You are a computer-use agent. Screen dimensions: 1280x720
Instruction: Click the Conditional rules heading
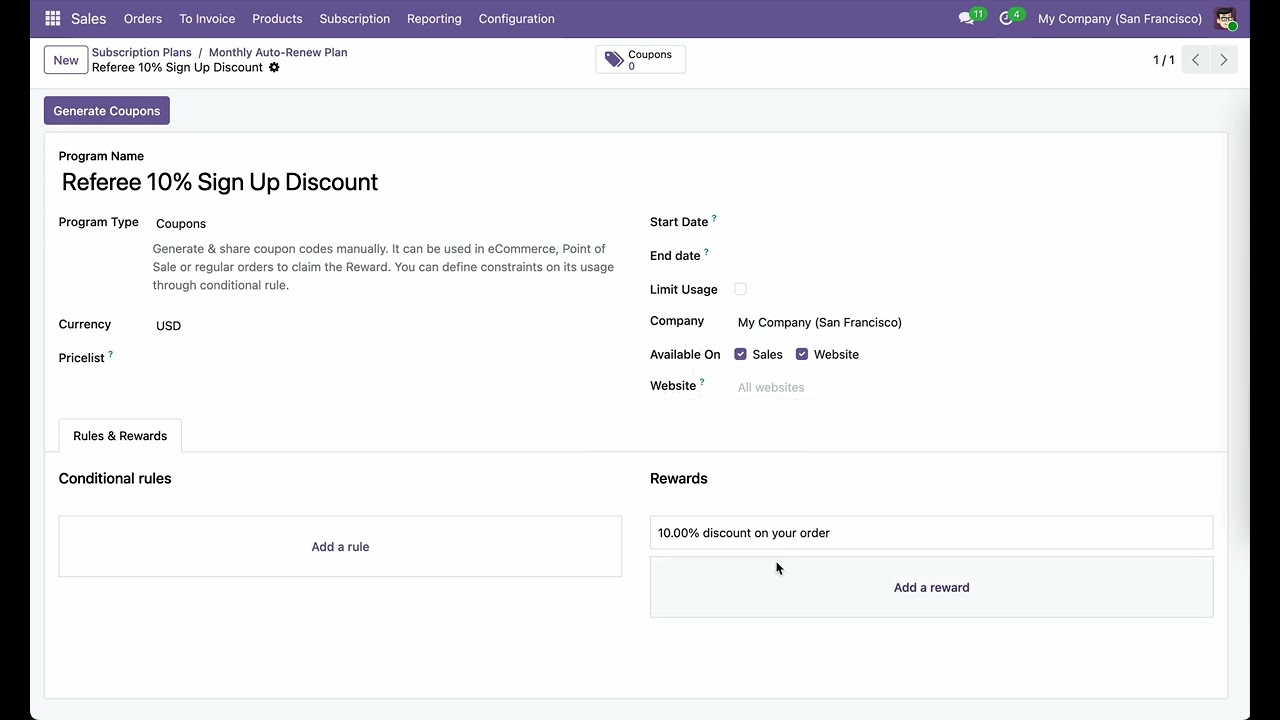115,478
